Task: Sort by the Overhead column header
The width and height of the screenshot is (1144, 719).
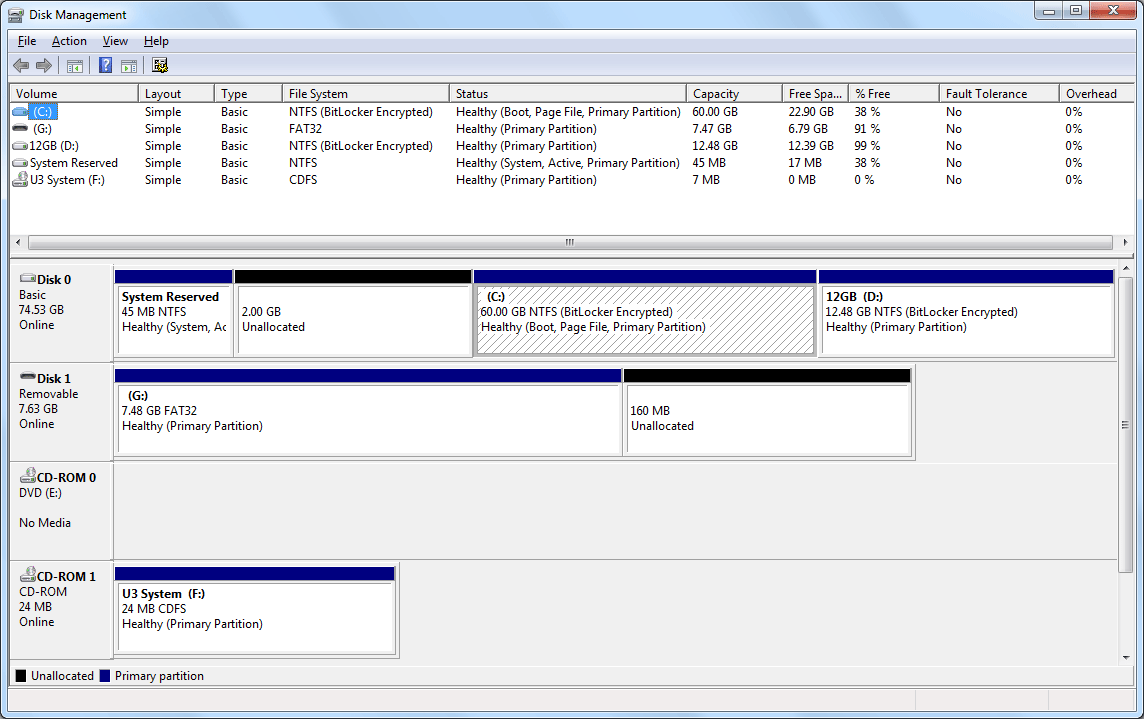Action: point(1097,93)
